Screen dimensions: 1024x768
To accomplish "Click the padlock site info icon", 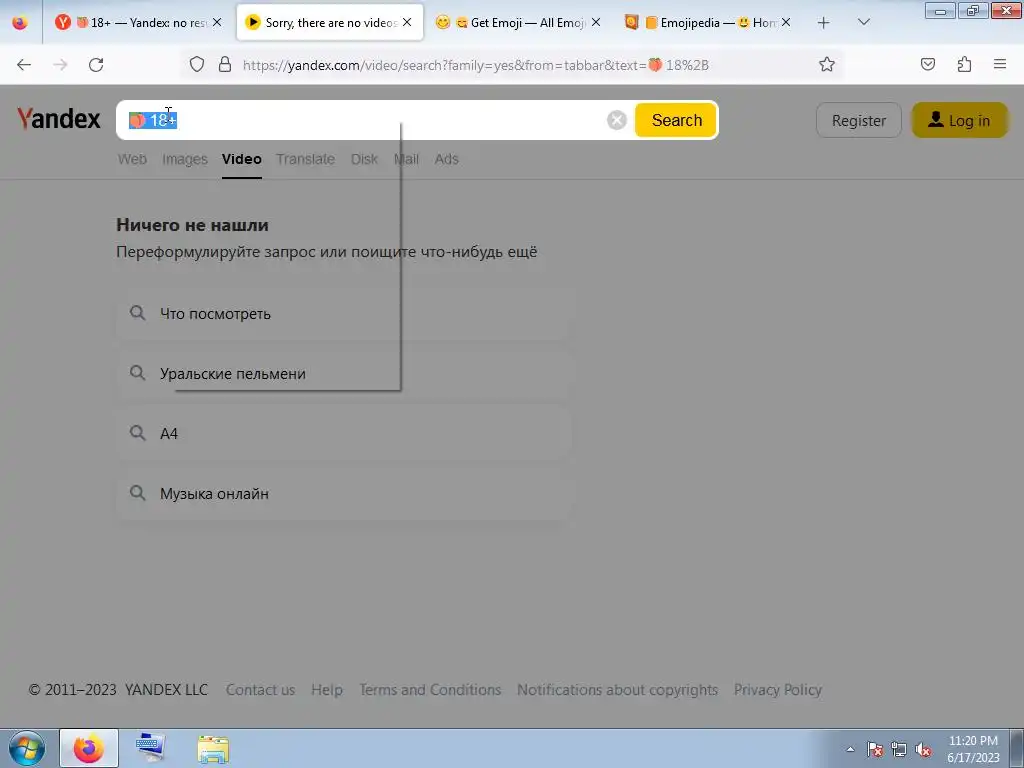I will click(225, 64).
